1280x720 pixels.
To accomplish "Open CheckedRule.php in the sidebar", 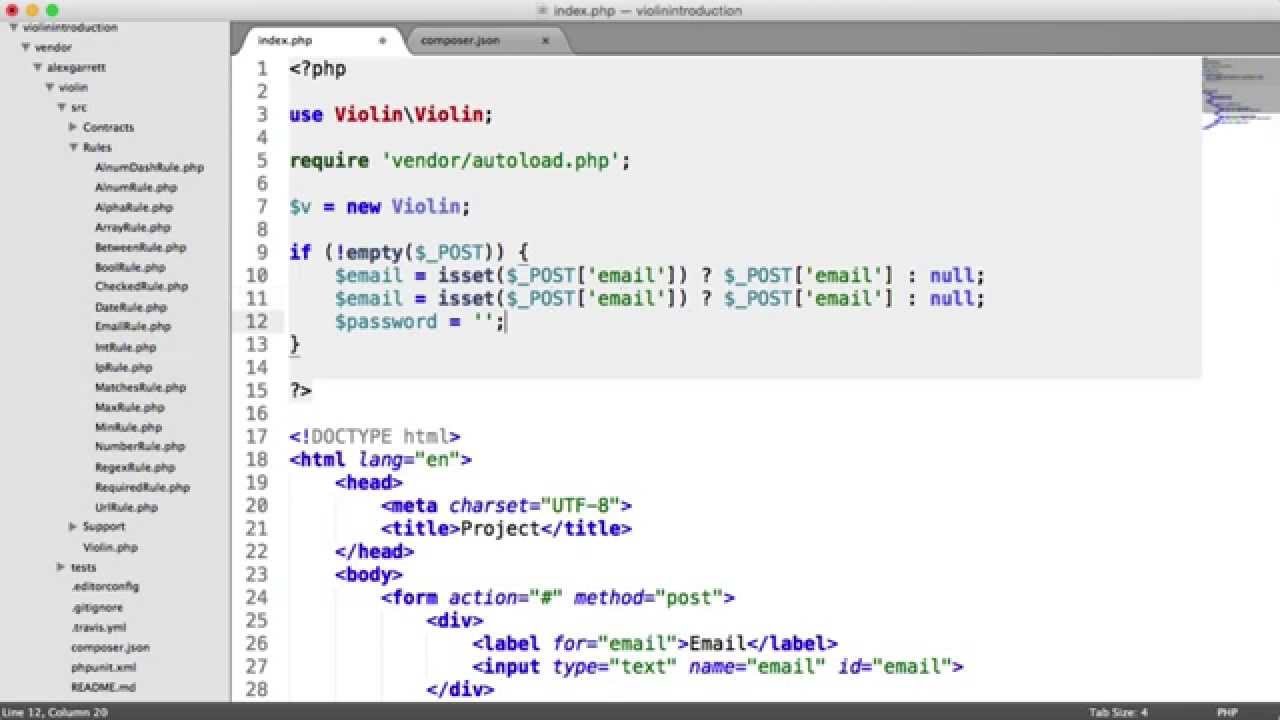I will [x=141, y=286].
